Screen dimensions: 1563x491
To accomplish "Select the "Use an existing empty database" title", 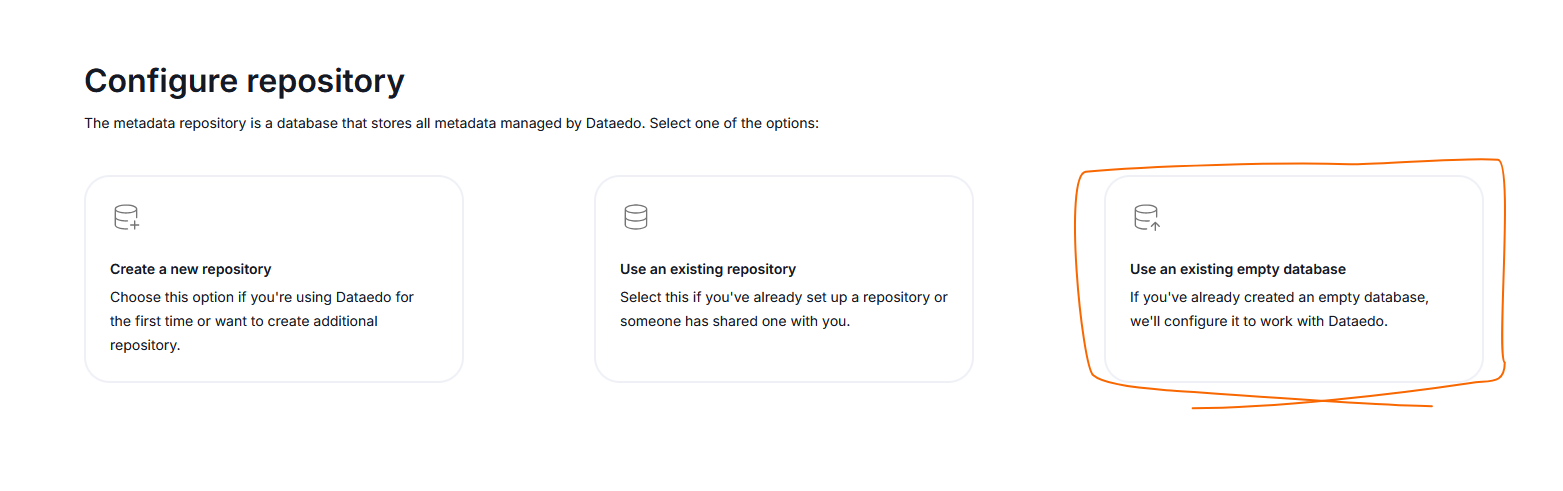I will tap(1237, 269).
